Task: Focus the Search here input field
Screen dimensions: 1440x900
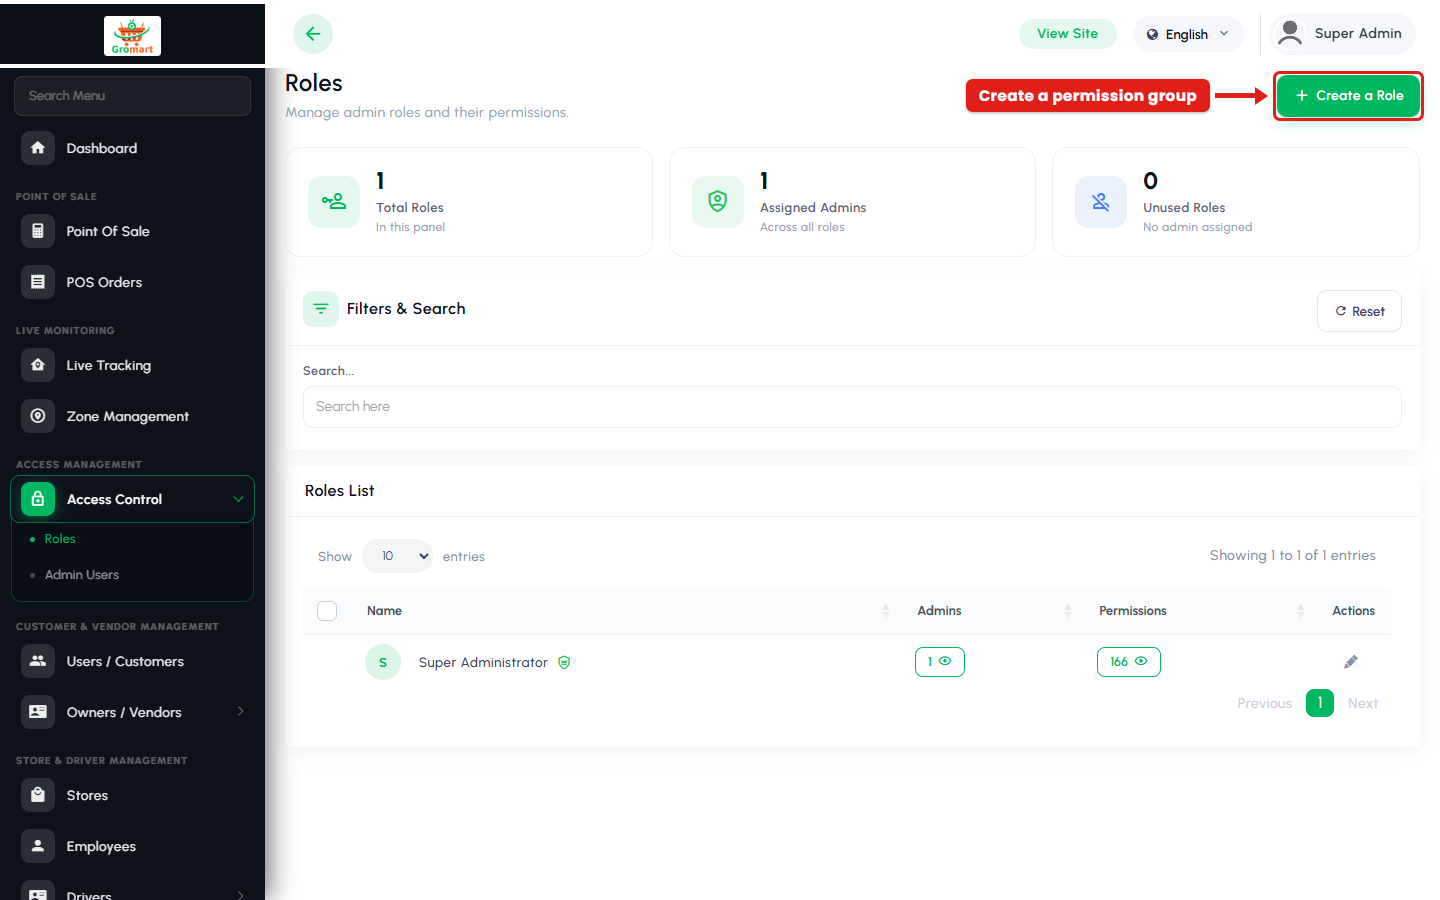Action: pyautogui.click(x=852, y=407)
